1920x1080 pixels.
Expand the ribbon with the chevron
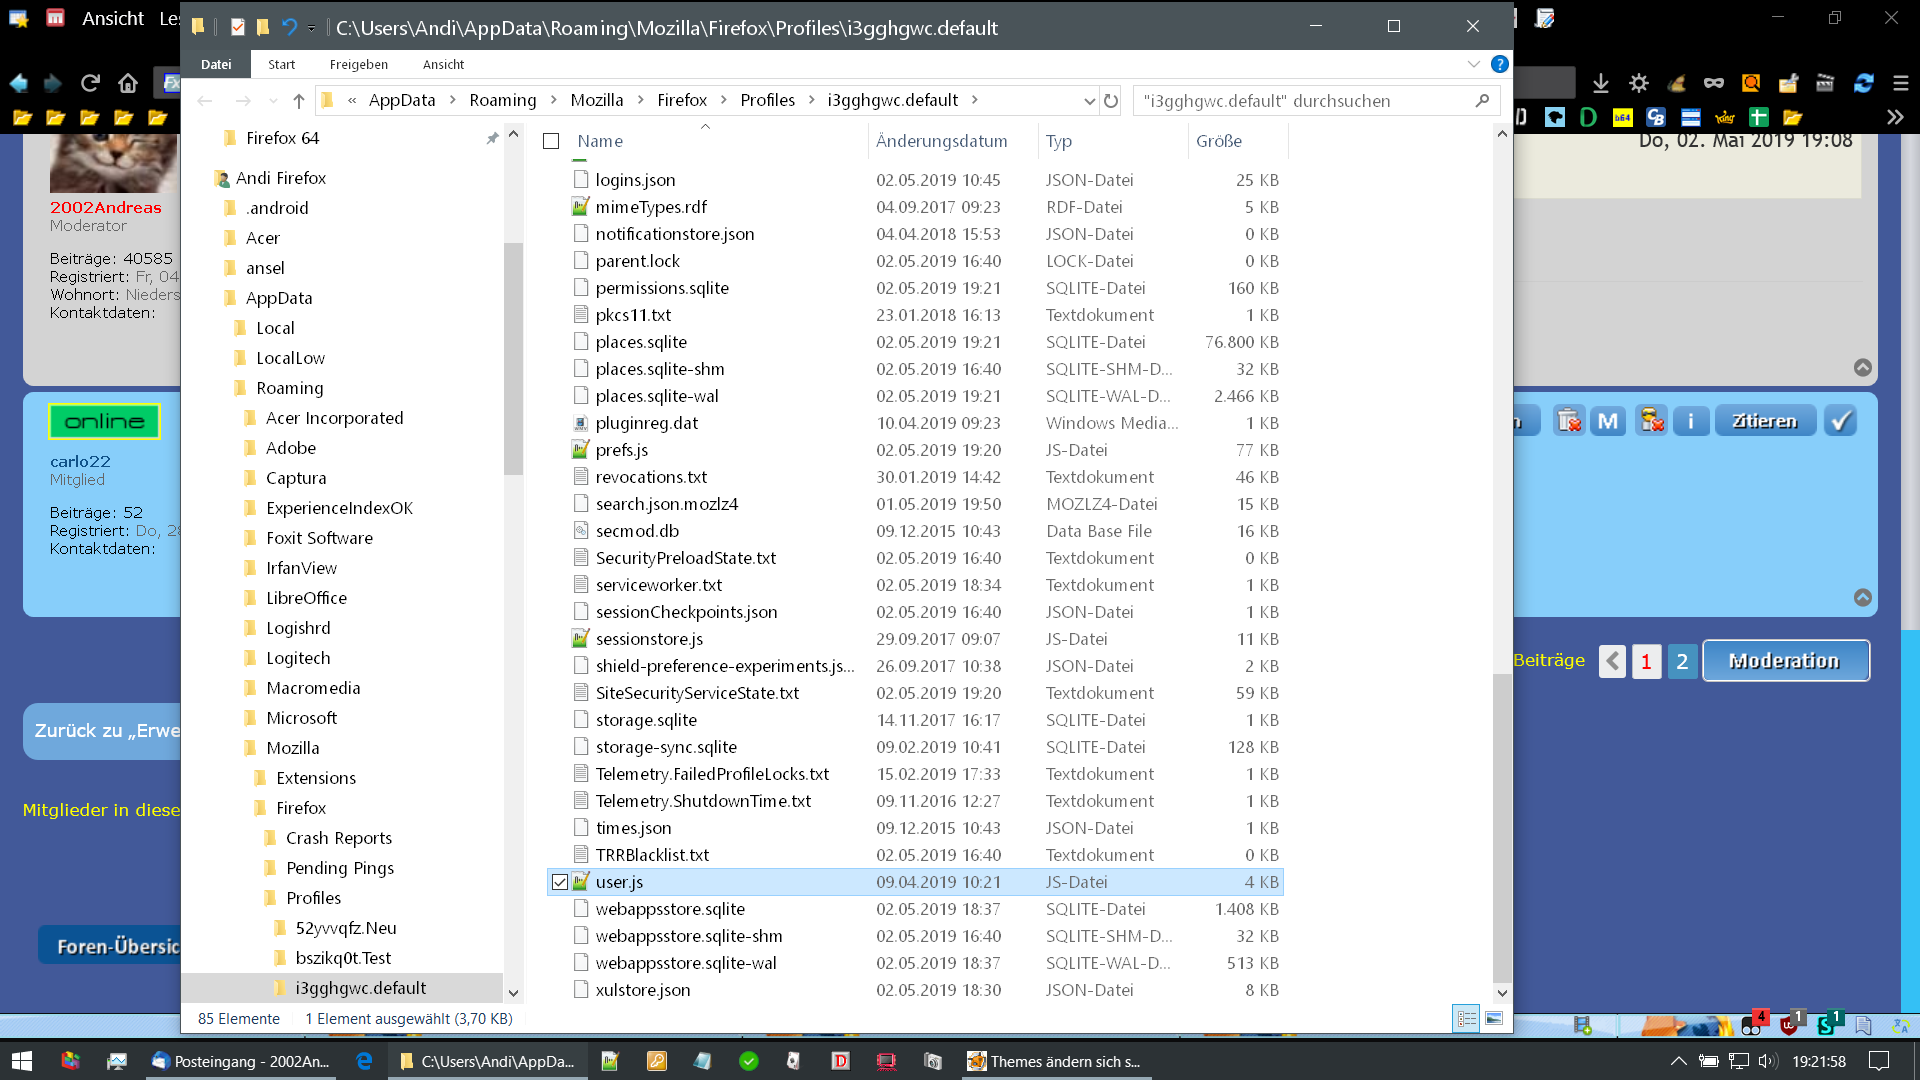[x=1473, y=64]
